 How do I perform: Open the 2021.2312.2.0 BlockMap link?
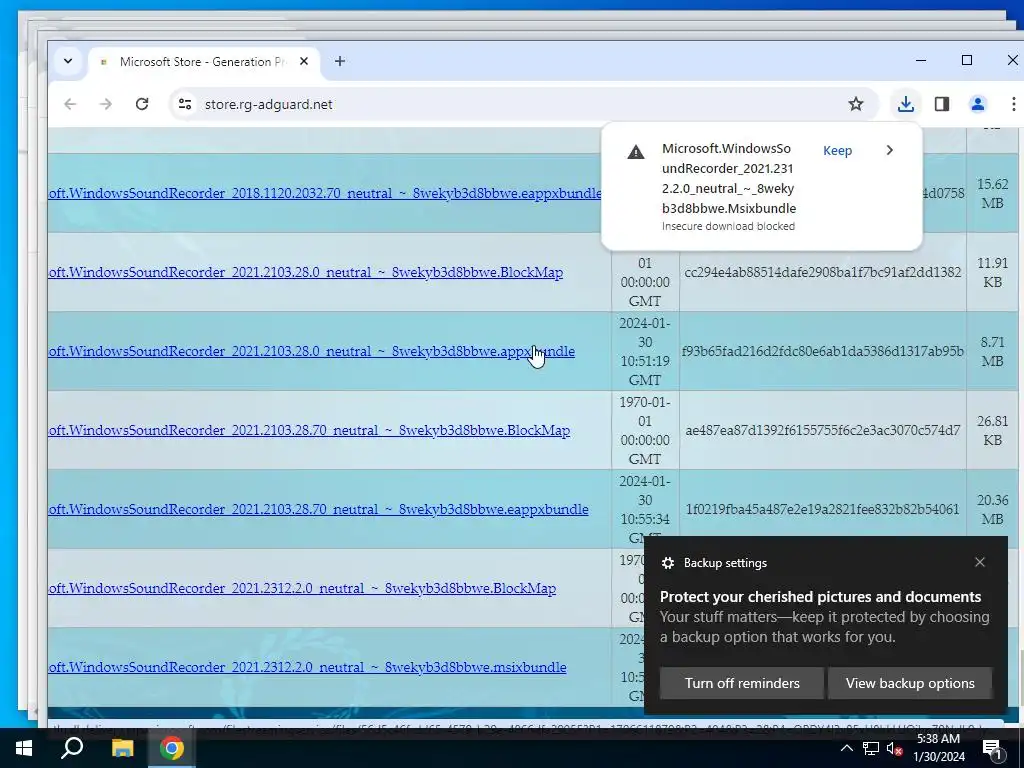pyautogui.click(x=302, y=588)
